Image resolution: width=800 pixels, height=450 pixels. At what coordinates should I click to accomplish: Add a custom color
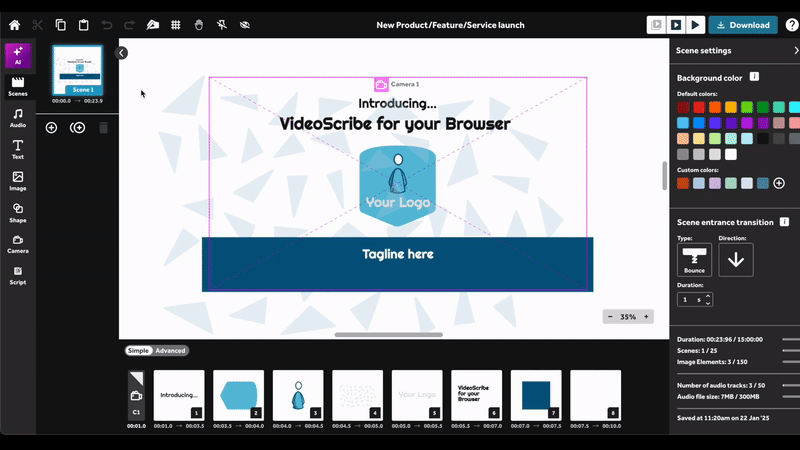click(779, 183)
